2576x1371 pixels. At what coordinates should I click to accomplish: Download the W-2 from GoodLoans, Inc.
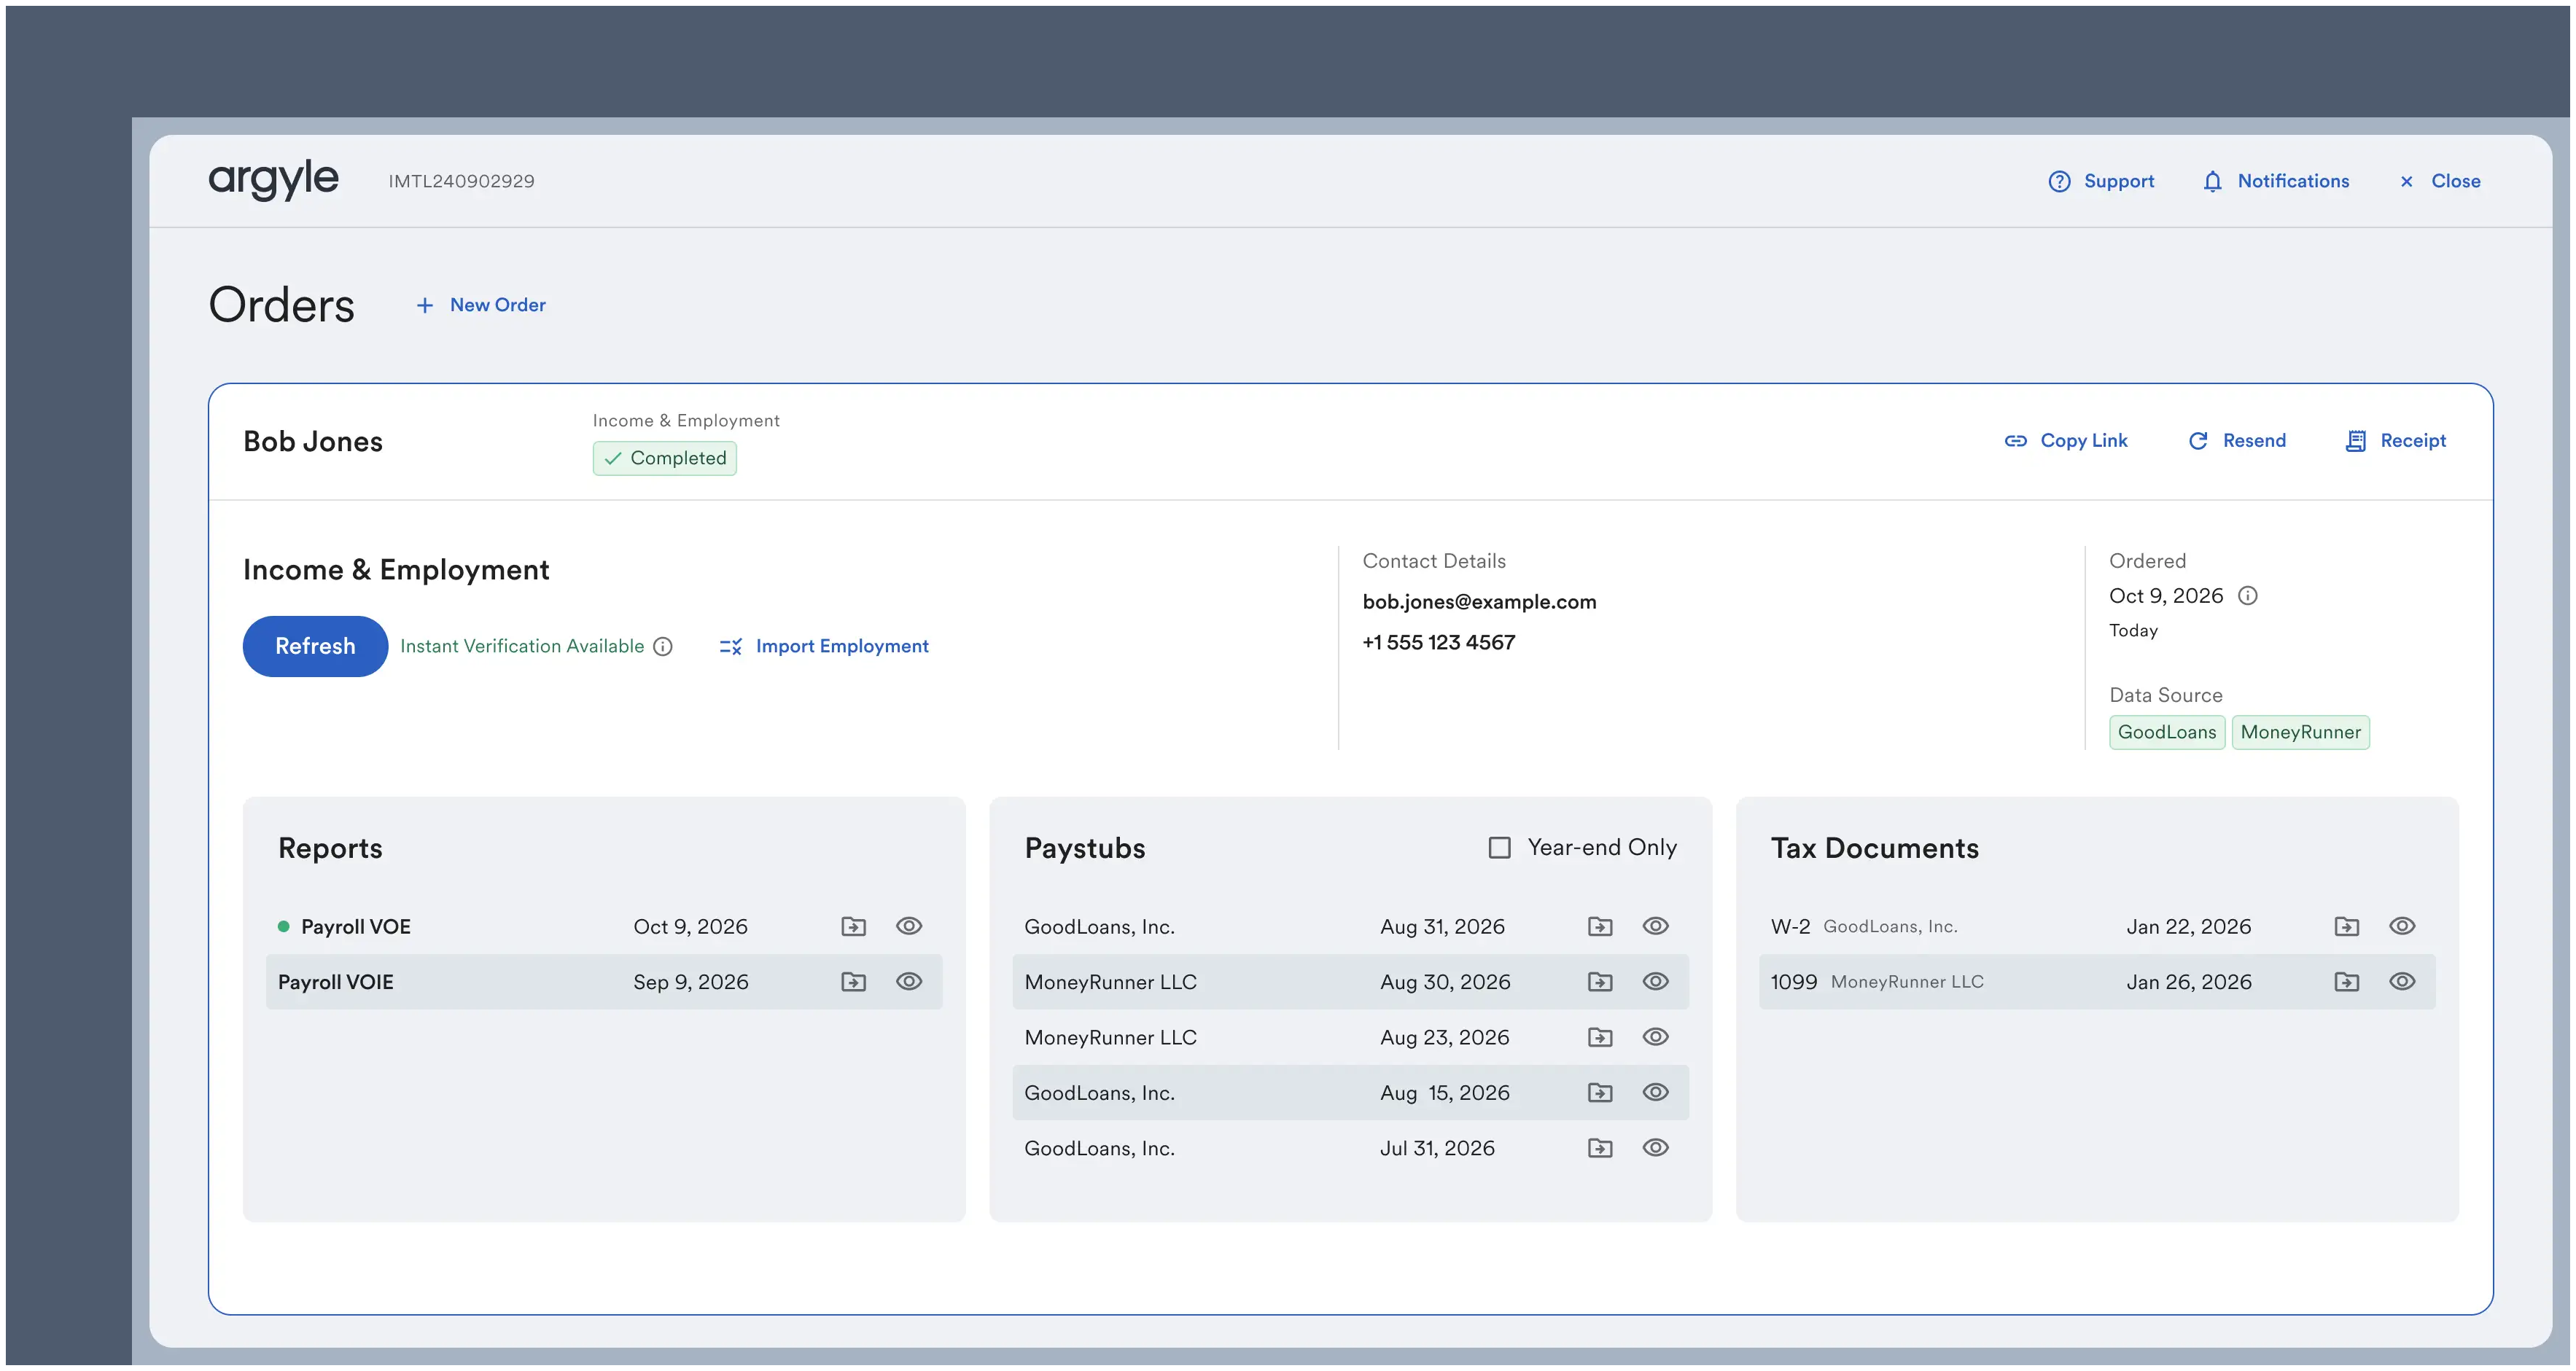pos(2347,926)
